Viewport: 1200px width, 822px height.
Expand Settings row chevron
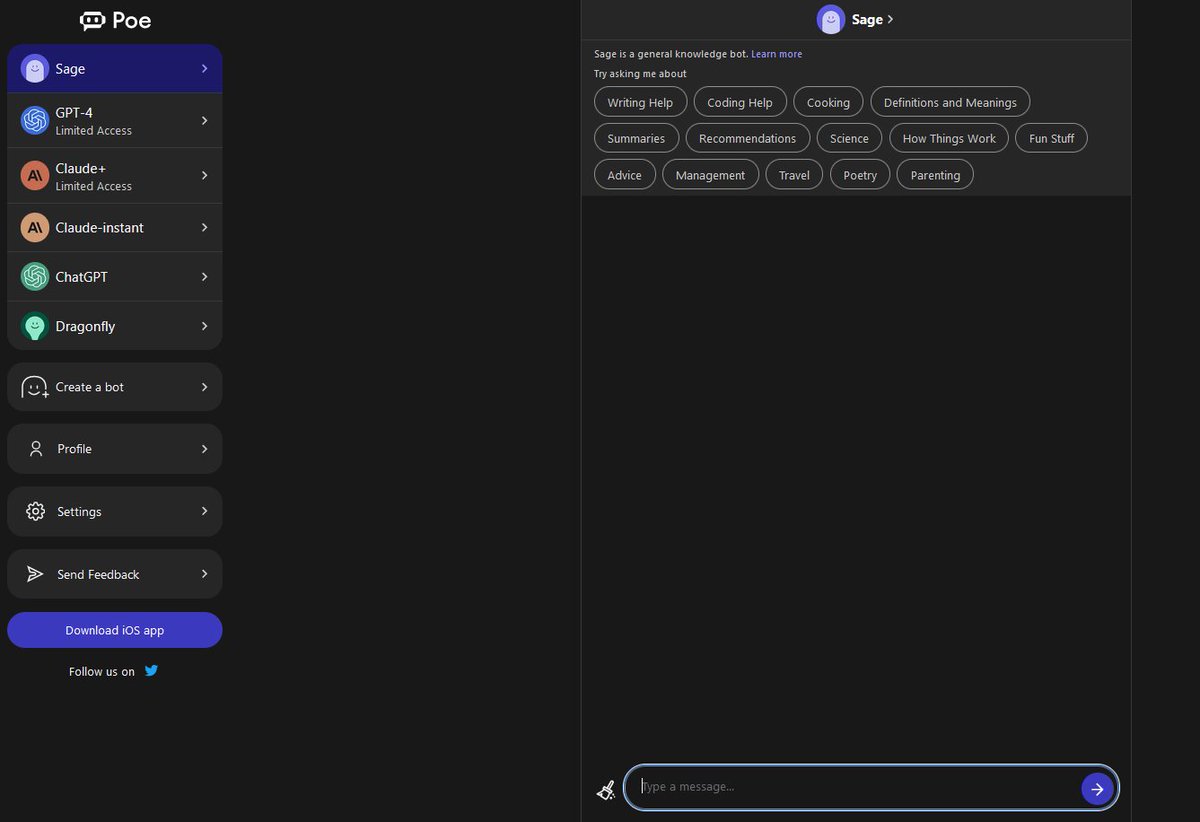pos(204,511)
